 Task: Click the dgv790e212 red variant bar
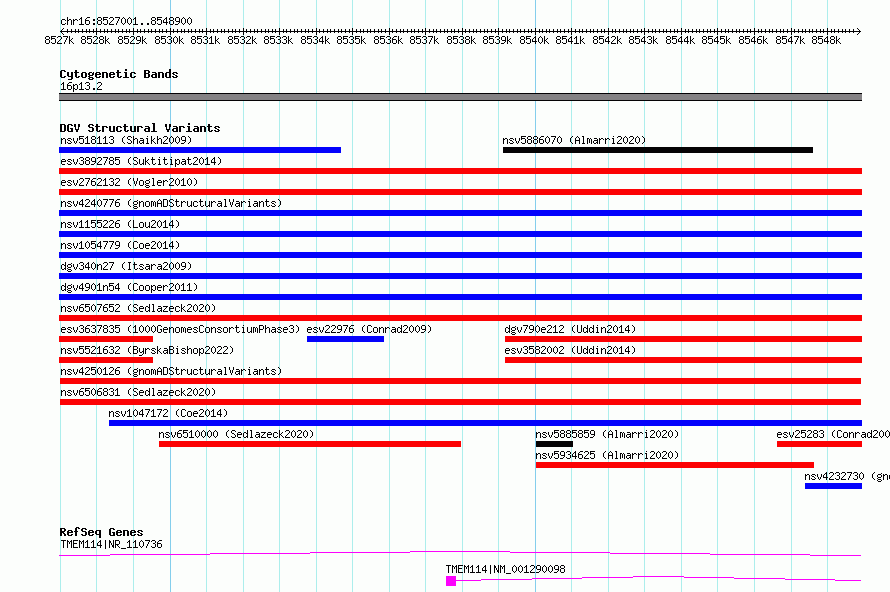(683, 339)
